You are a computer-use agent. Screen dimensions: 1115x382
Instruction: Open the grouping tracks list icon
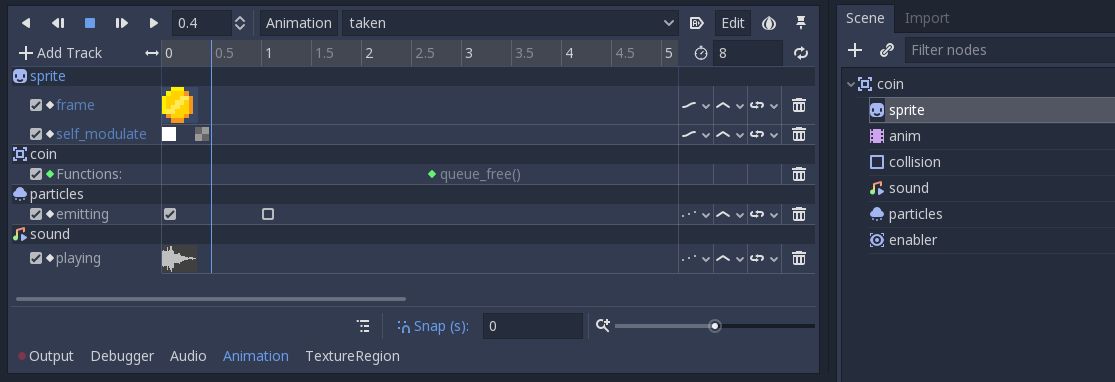pyautogui.click(x=363, y=326)
